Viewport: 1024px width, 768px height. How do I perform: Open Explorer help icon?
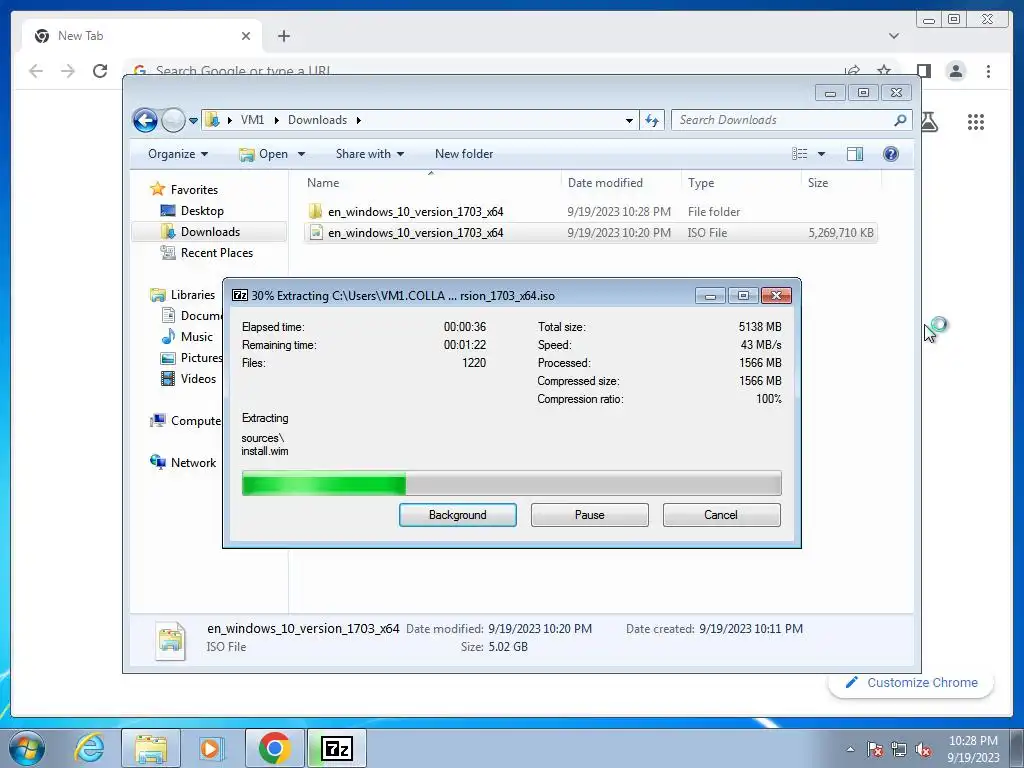click(x=891, y=154)
